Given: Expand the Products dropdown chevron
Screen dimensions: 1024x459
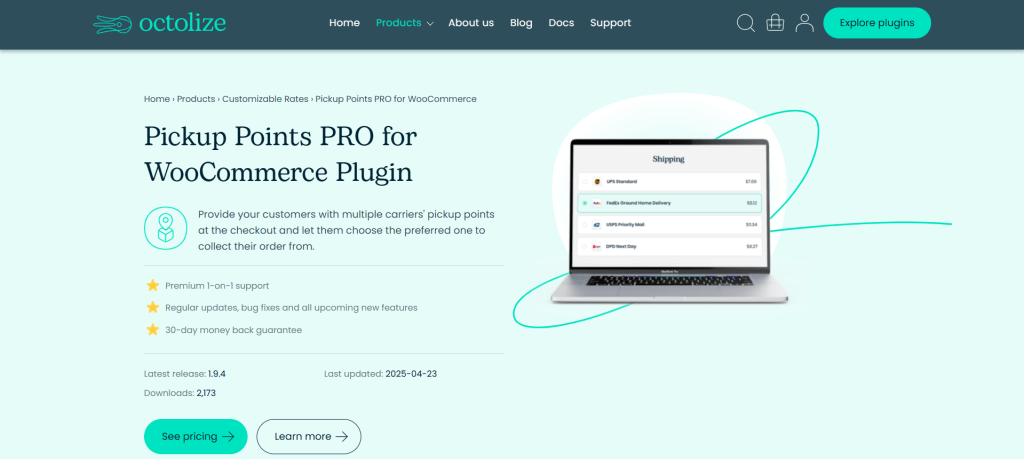Looking at the screenshot, I should 430,24.
